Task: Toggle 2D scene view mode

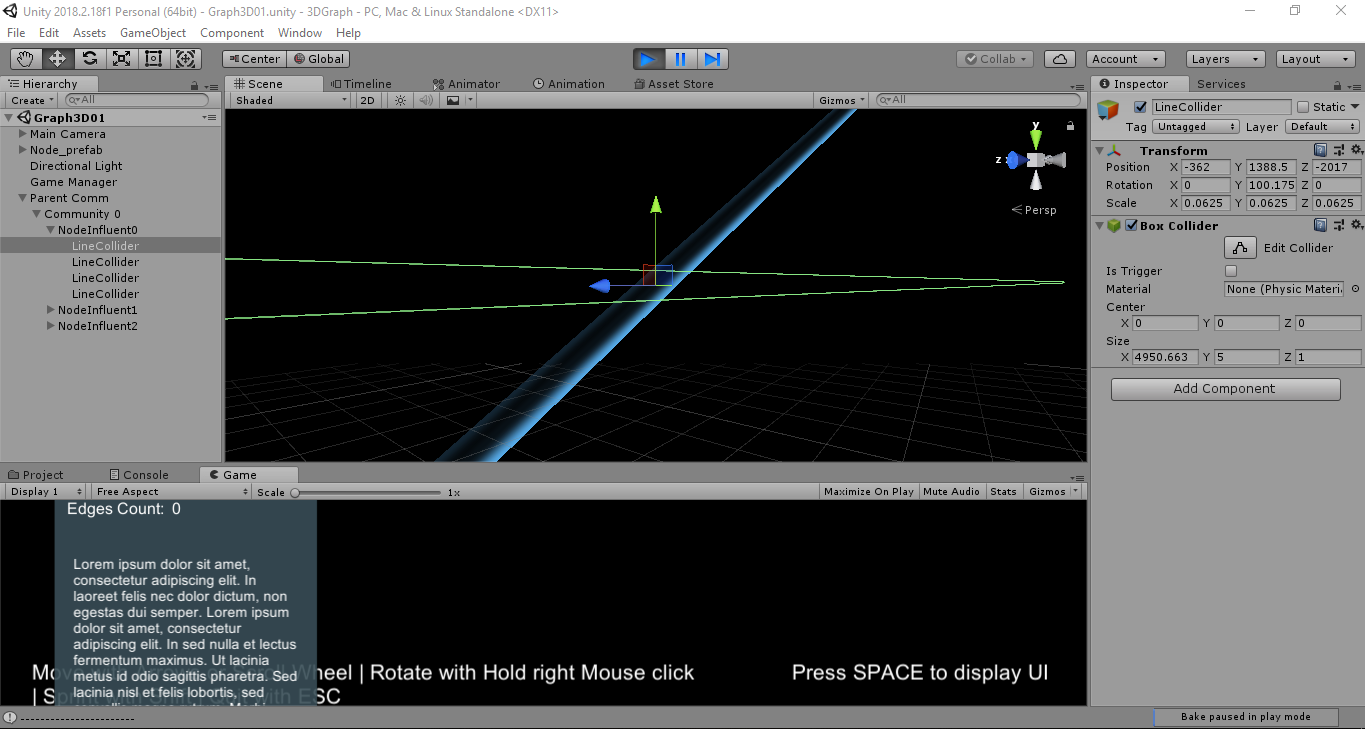Action: click(x=367, y=100)
